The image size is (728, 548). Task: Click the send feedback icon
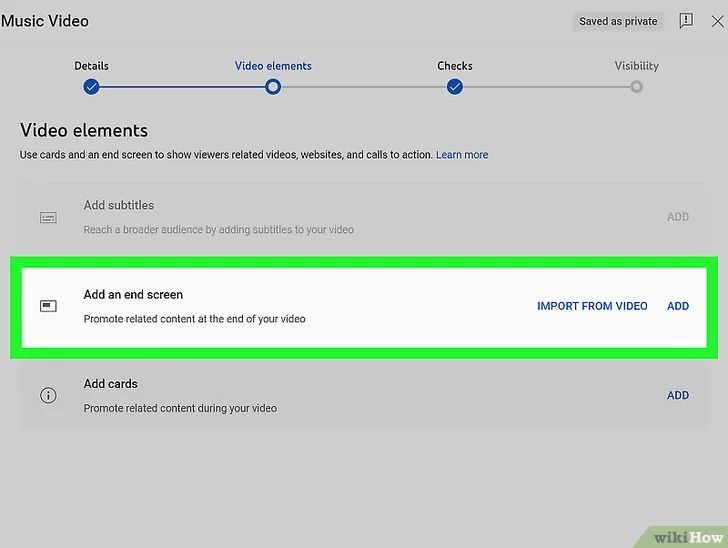point(686,21)
